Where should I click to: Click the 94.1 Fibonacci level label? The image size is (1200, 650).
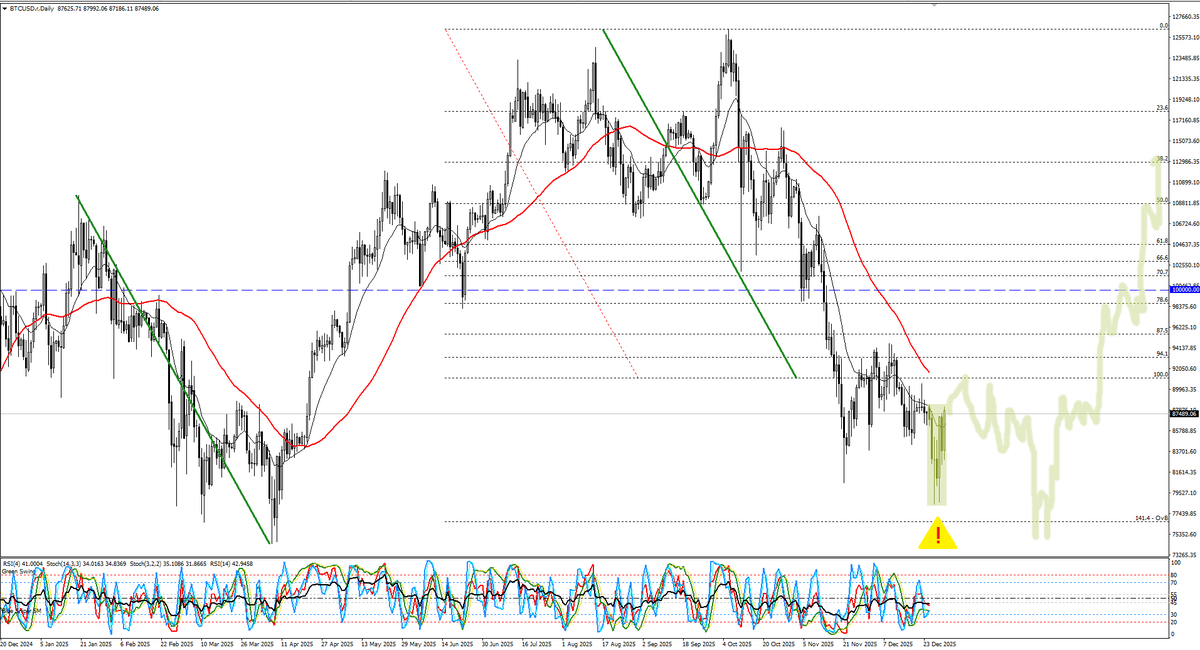(1161, 353)
